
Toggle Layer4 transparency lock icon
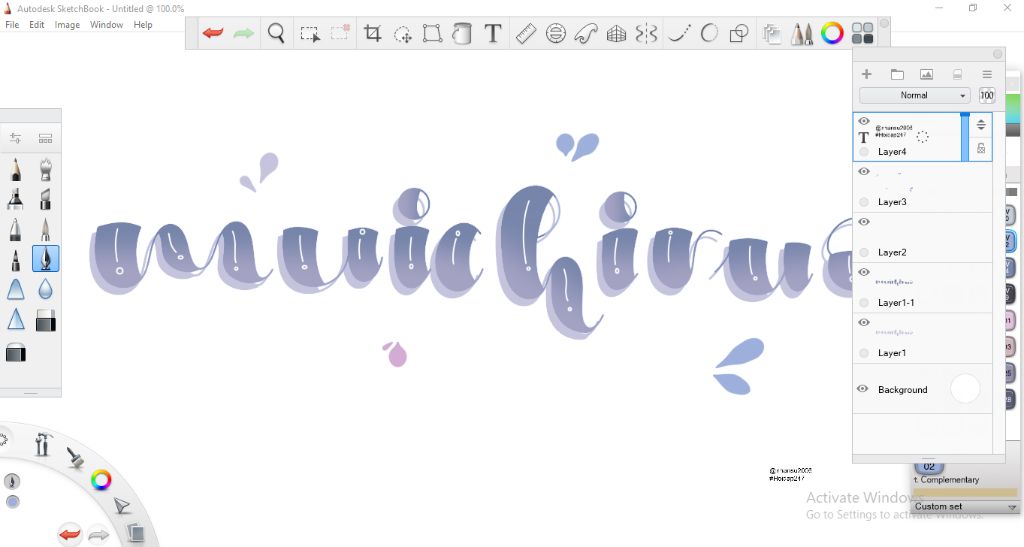tap(981, 149)
